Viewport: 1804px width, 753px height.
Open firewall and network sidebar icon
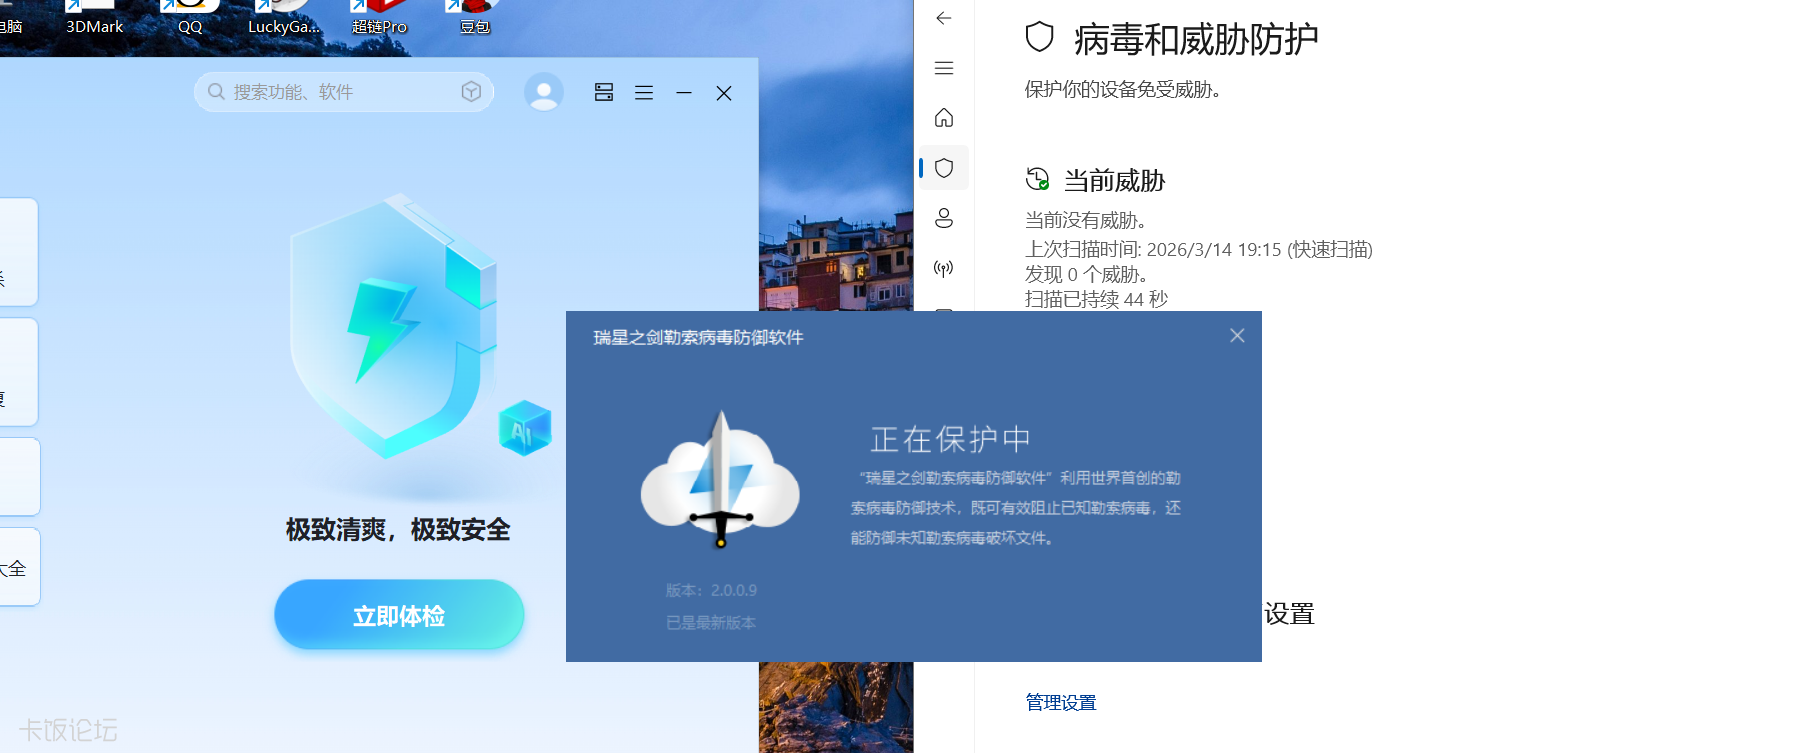[x=944, y=268]
